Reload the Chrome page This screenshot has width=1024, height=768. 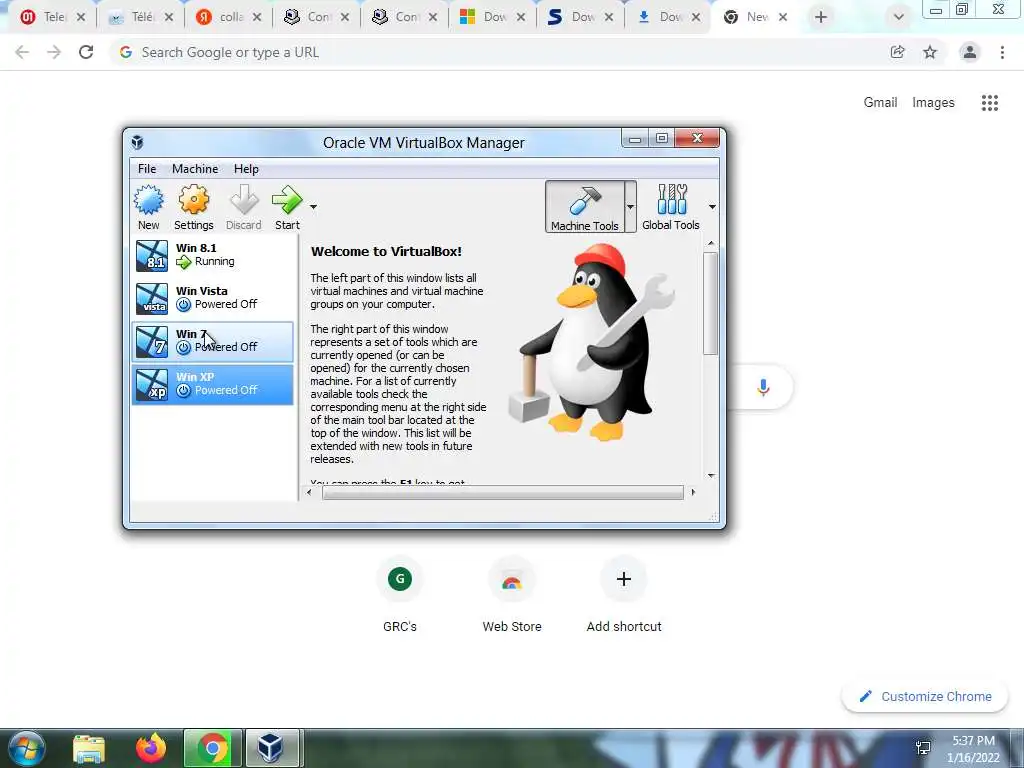86,52
